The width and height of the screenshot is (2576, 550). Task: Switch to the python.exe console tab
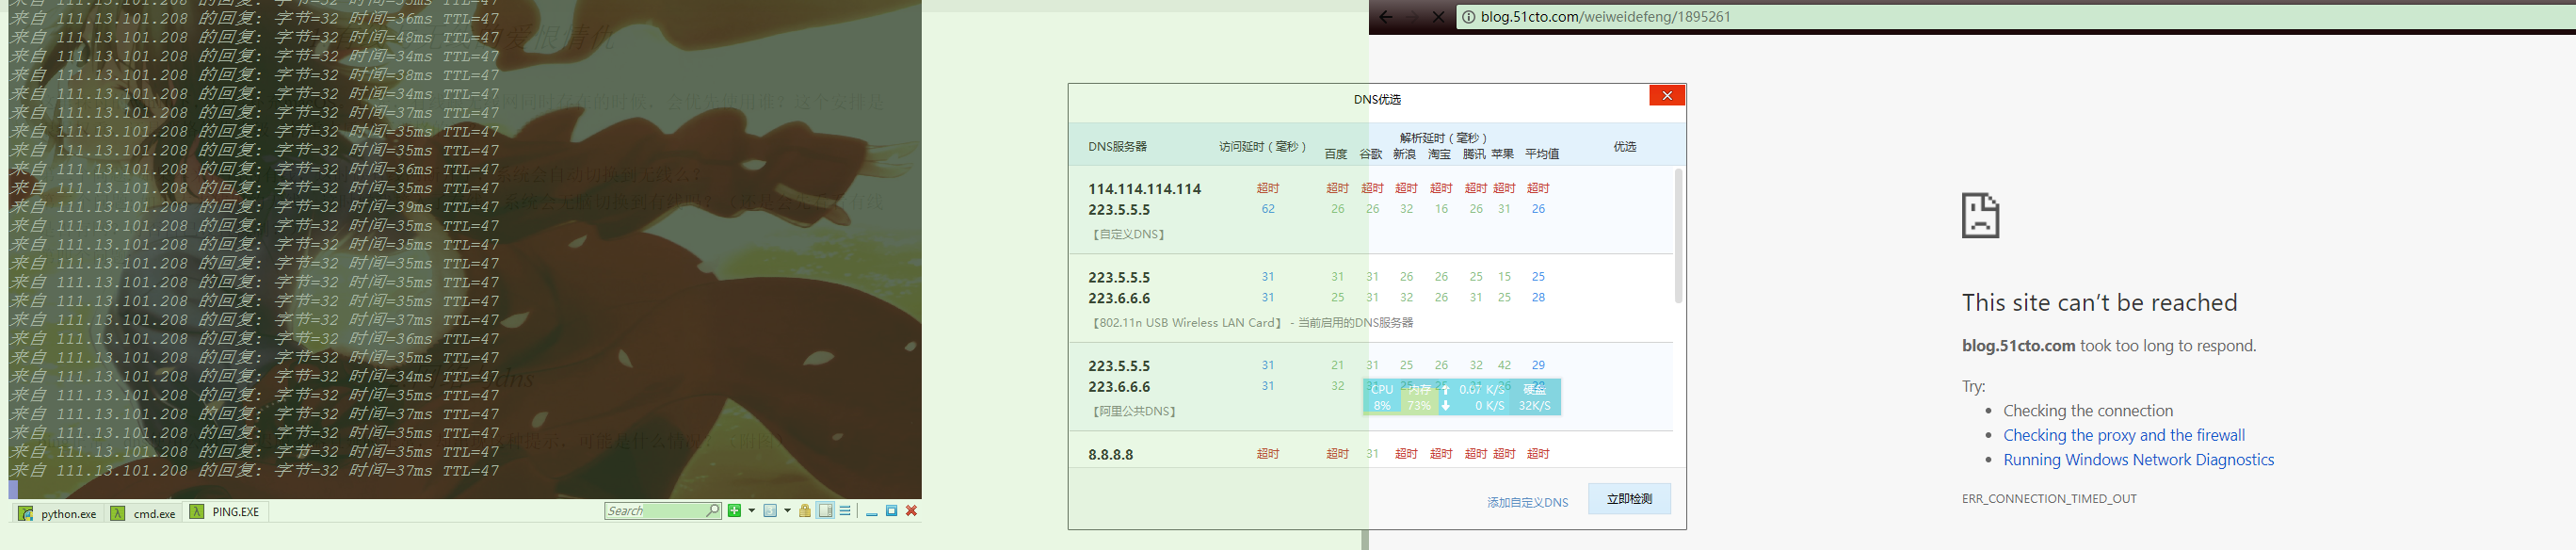click(58, 513)
